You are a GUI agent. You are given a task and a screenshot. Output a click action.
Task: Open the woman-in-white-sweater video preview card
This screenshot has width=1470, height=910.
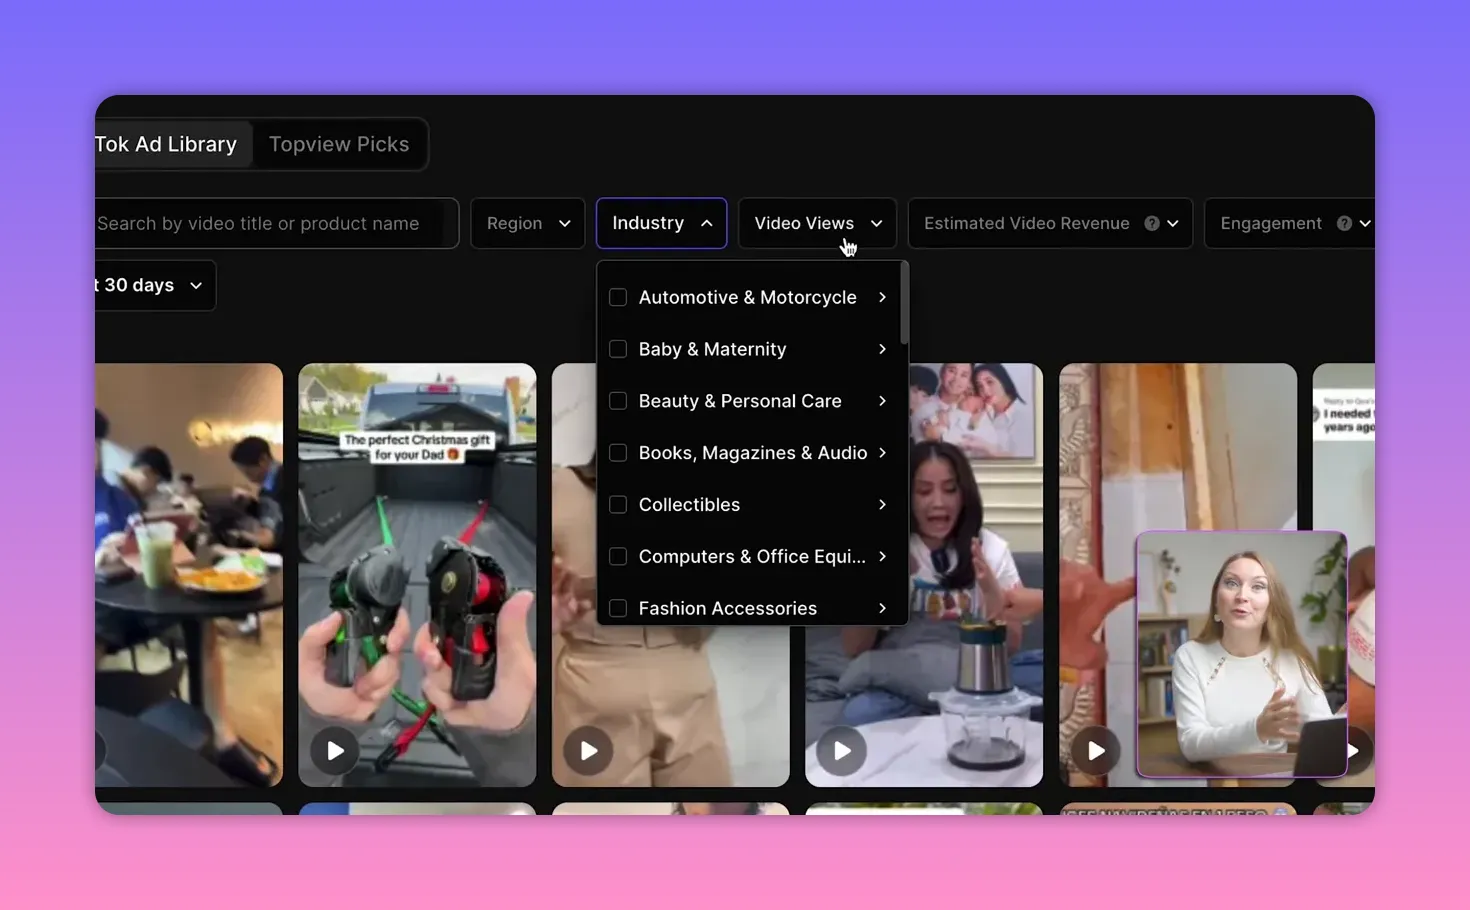click(1240, 655)
